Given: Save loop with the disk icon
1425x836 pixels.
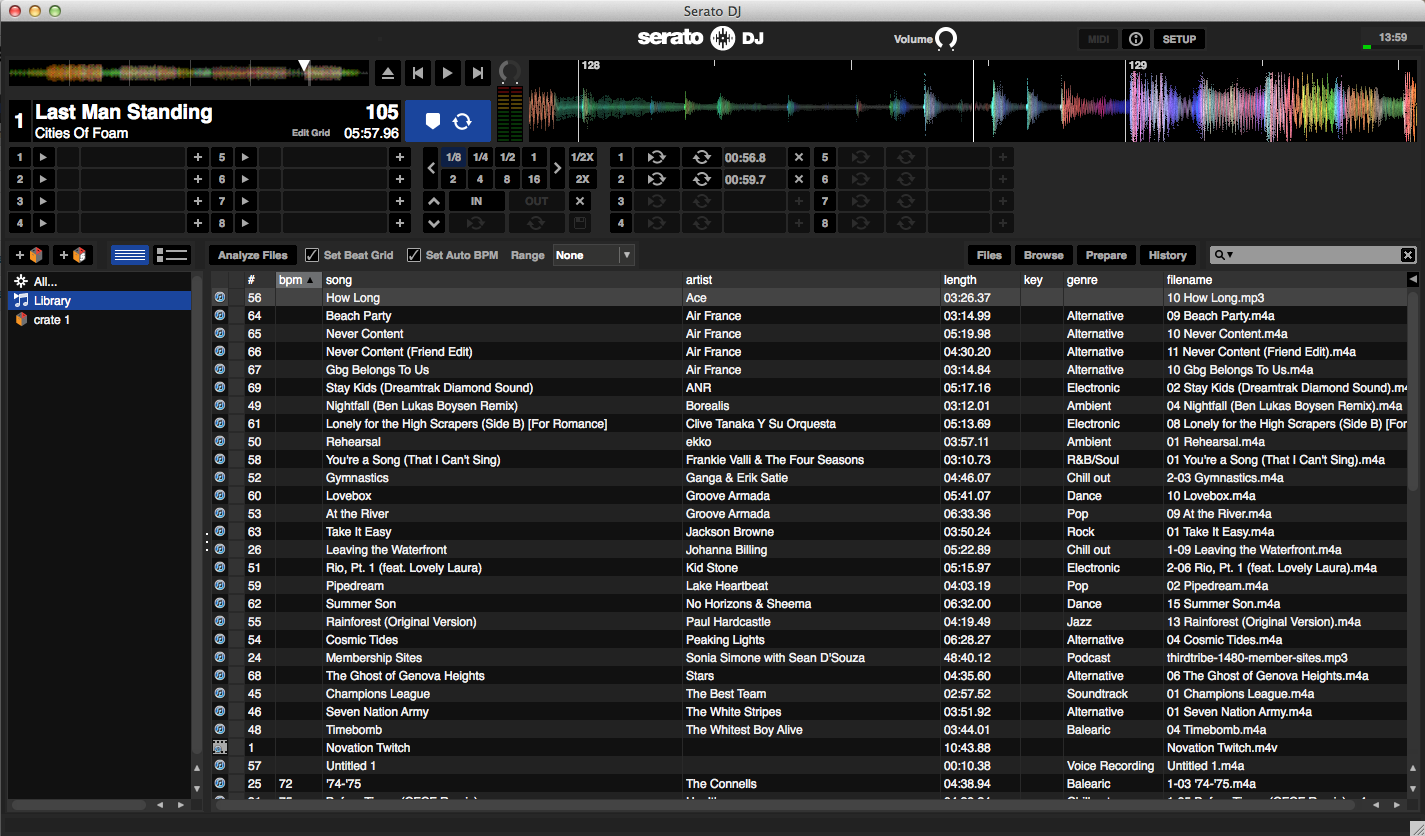Looking at the screenshot, I should pyautogui.click(x=579, y=223).
